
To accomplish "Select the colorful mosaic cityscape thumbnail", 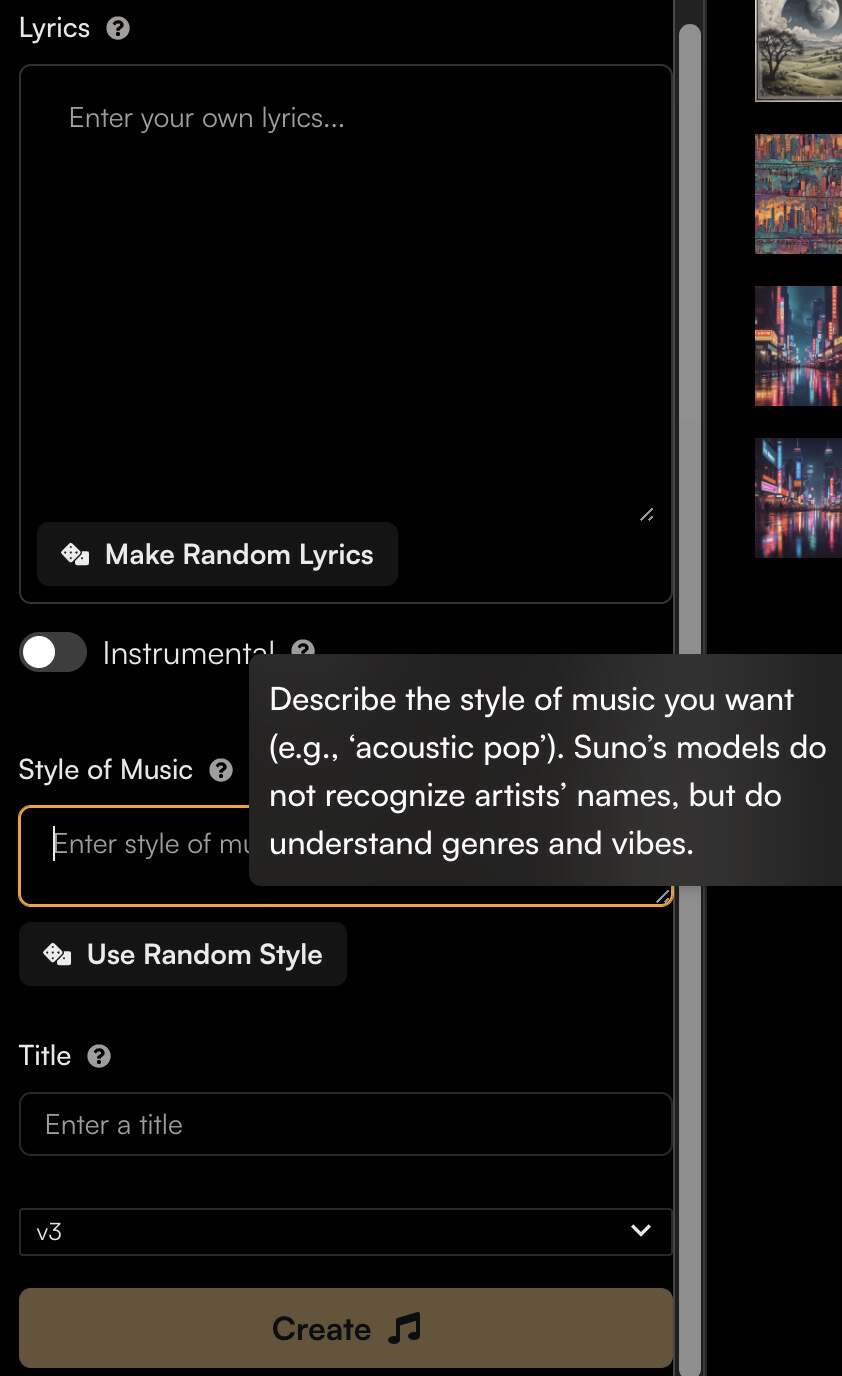I will pos(798,194).
